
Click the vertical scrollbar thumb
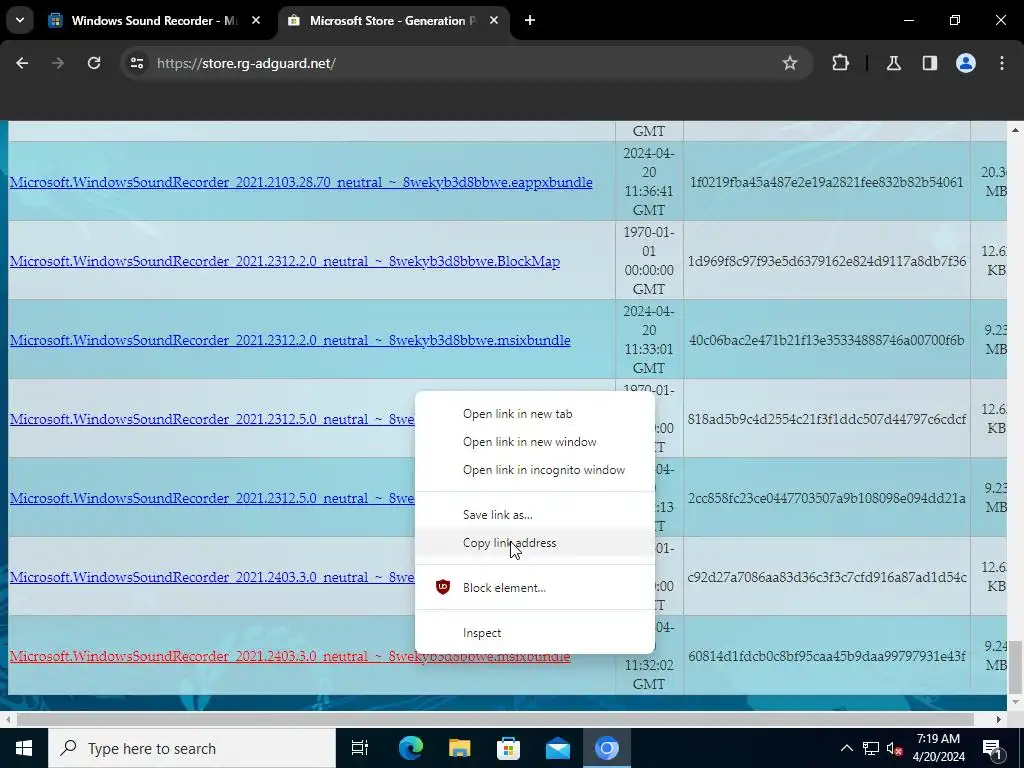pos(1015,668)
